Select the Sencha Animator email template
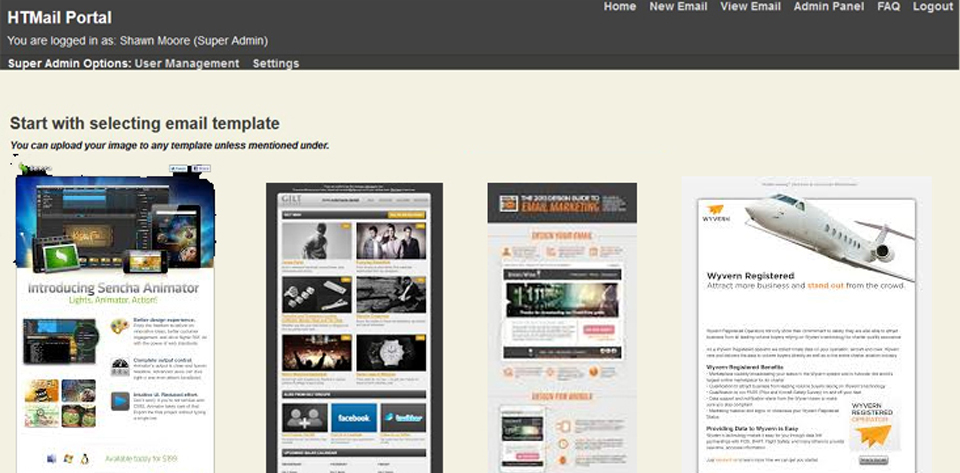The image size is (960, 473). (116, 320)
